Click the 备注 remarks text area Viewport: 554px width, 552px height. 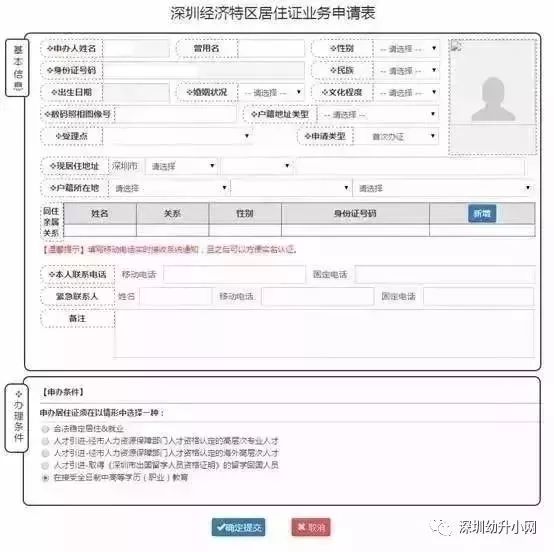coord(325,334)
